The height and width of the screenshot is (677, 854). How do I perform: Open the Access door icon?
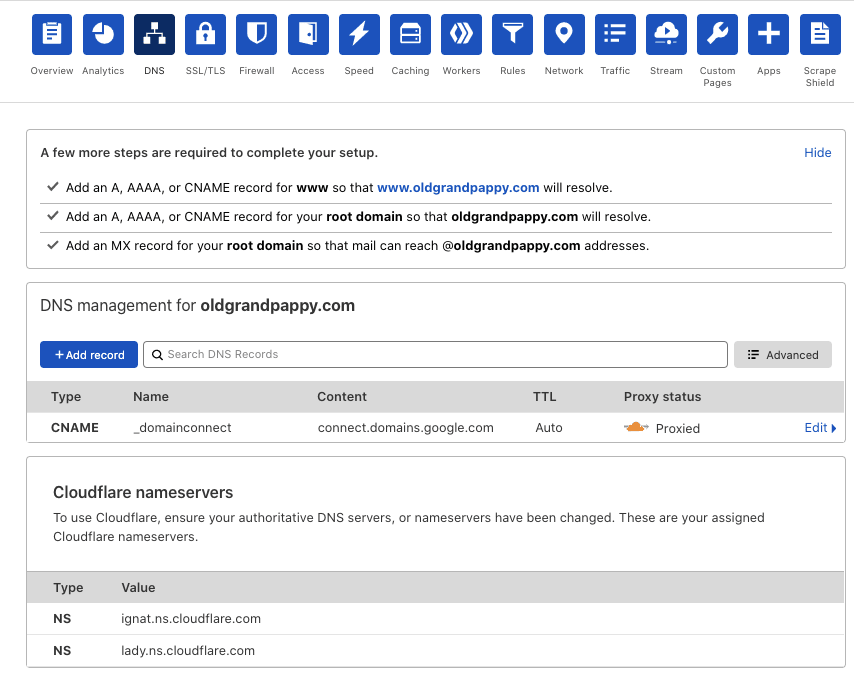click(308, 34)
